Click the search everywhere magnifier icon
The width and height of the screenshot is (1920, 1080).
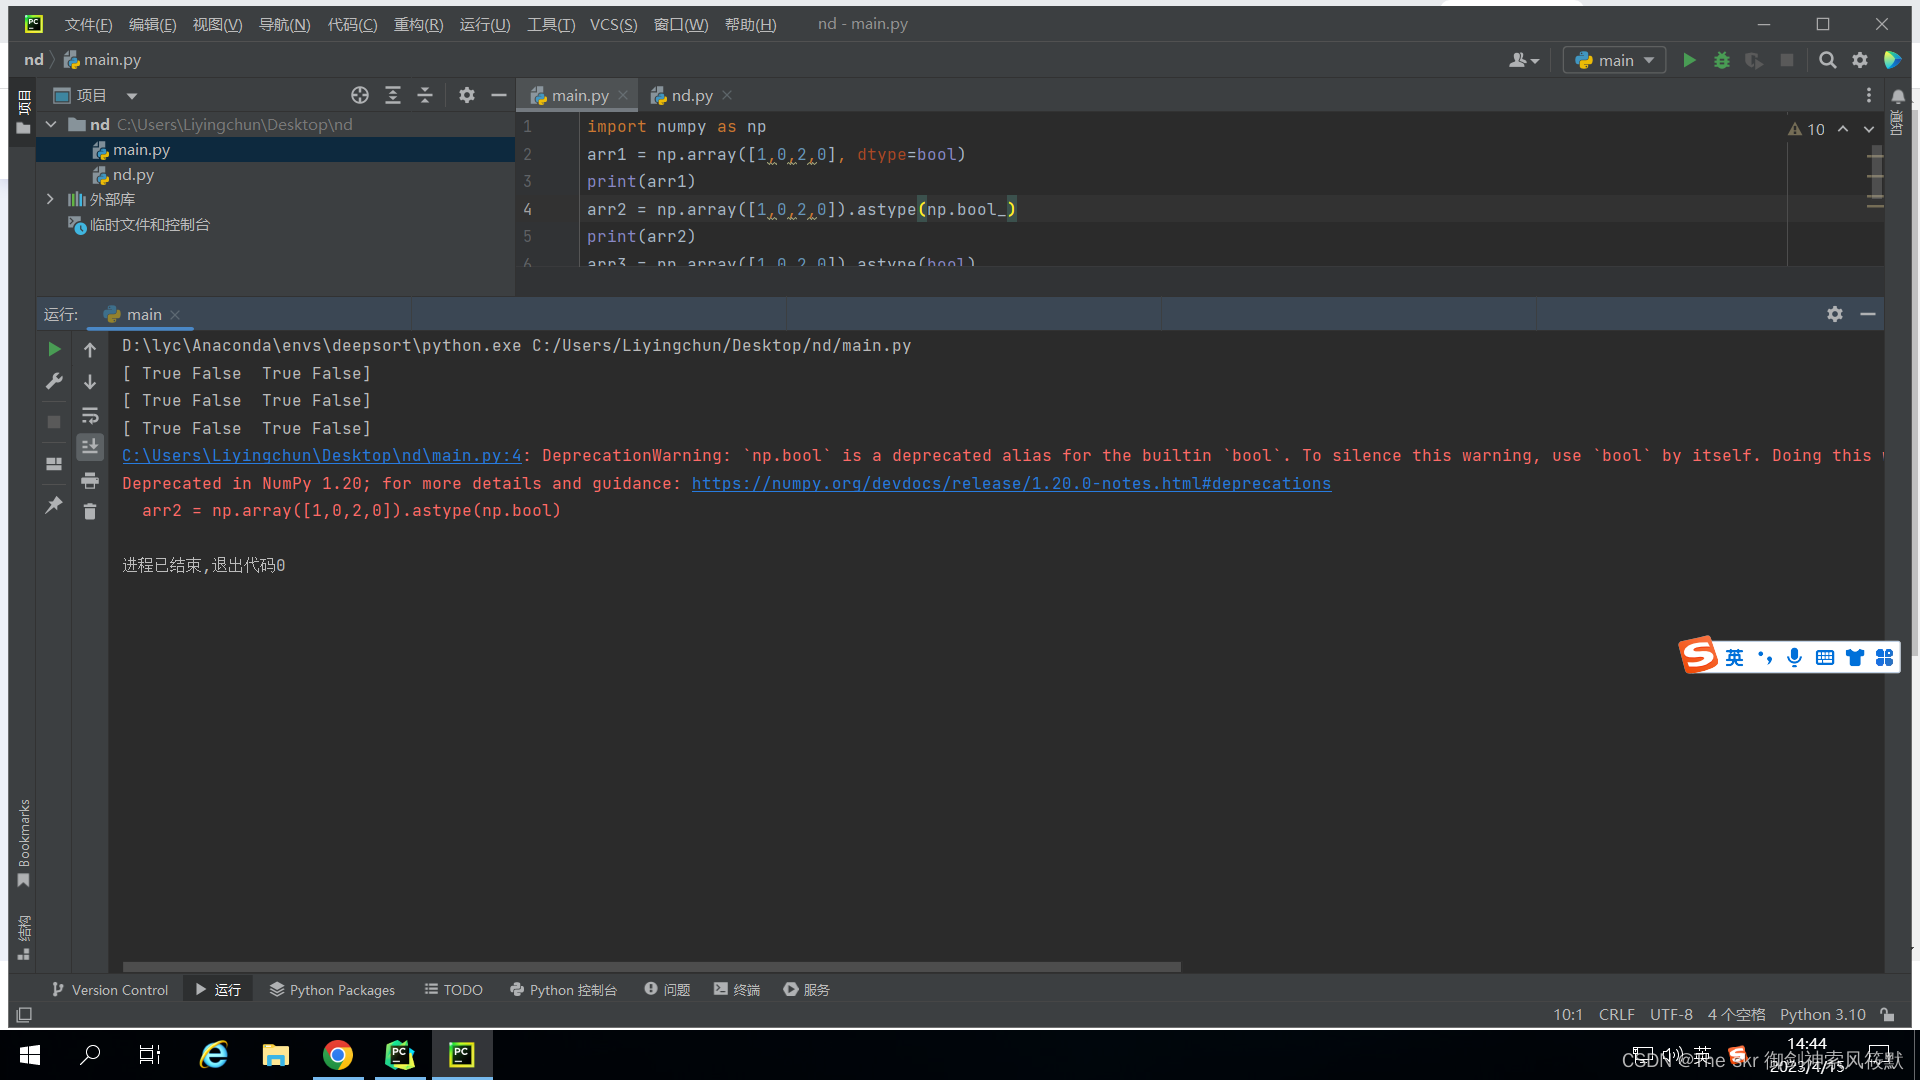tap(1827, 60)
